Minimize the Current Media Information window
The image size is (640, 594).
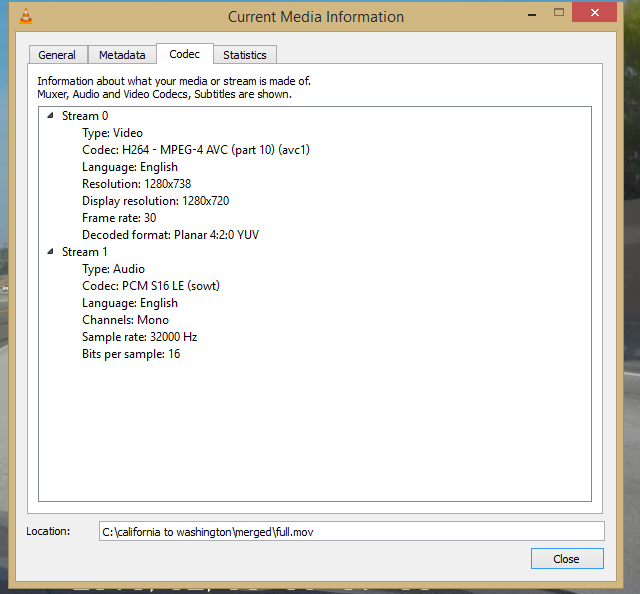tap(532, 14)
